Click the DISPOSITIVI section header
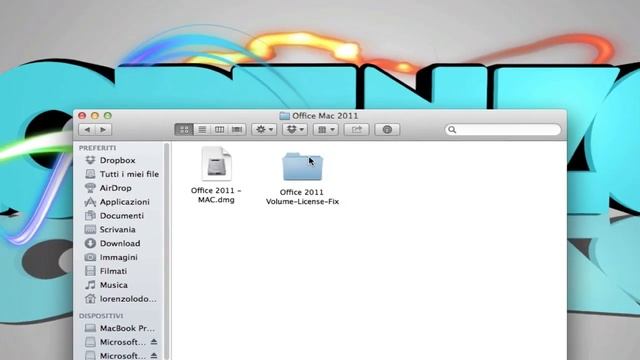The height and width of the screenshot is (360, 640). point(101,316)
